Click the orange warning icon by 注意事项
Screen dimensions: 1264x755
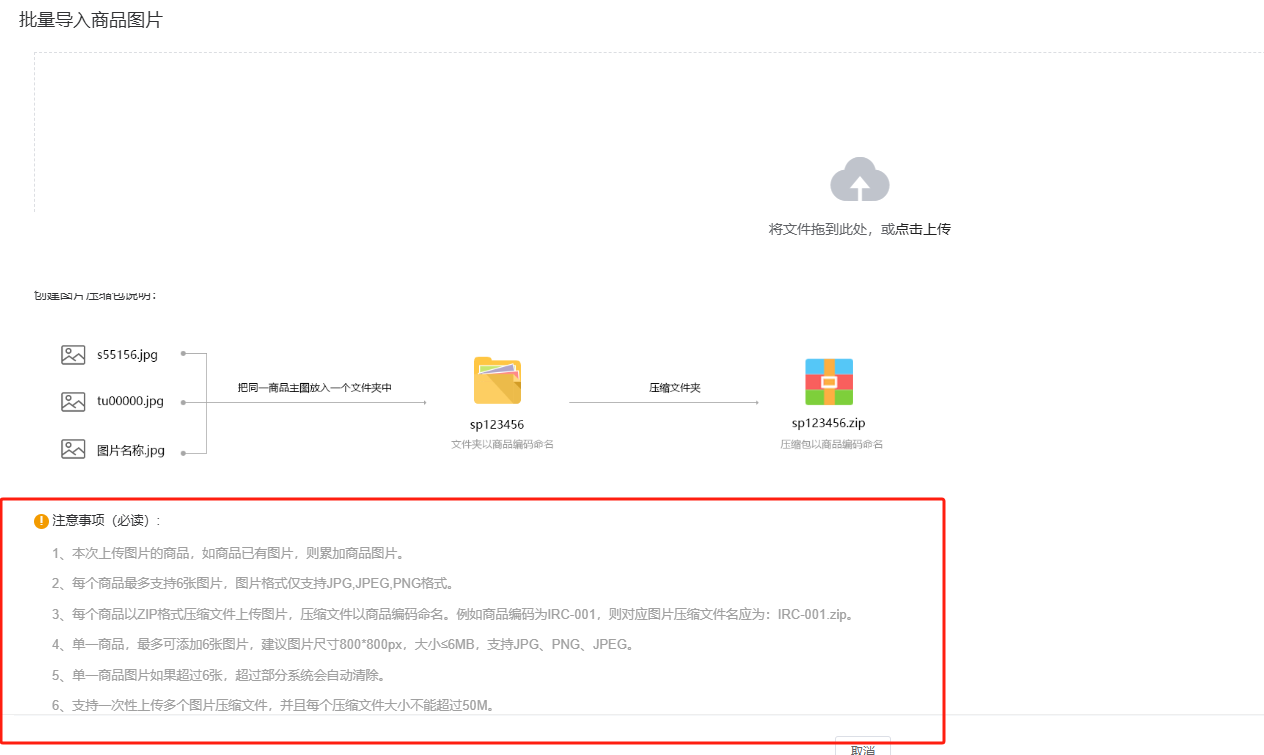point(41,521)
